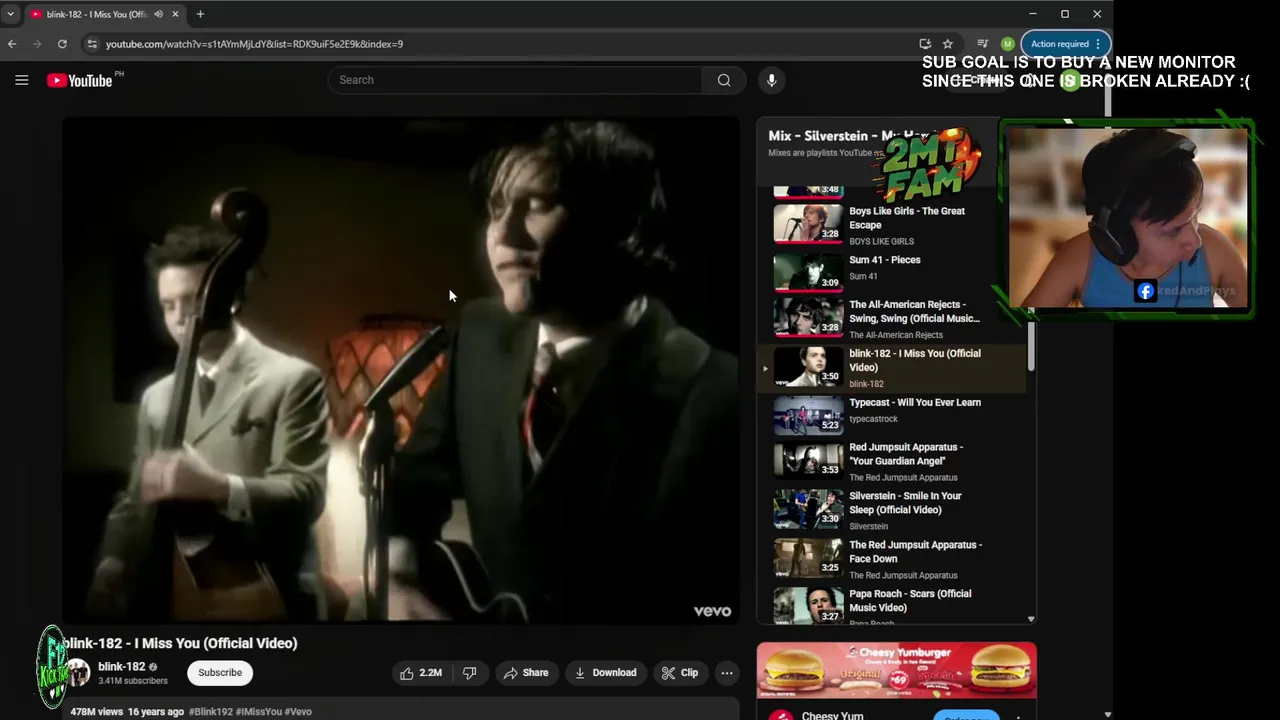Click the browser address bar URL
This screenshot has width=1280, height=720.
[x=254, y=44]
